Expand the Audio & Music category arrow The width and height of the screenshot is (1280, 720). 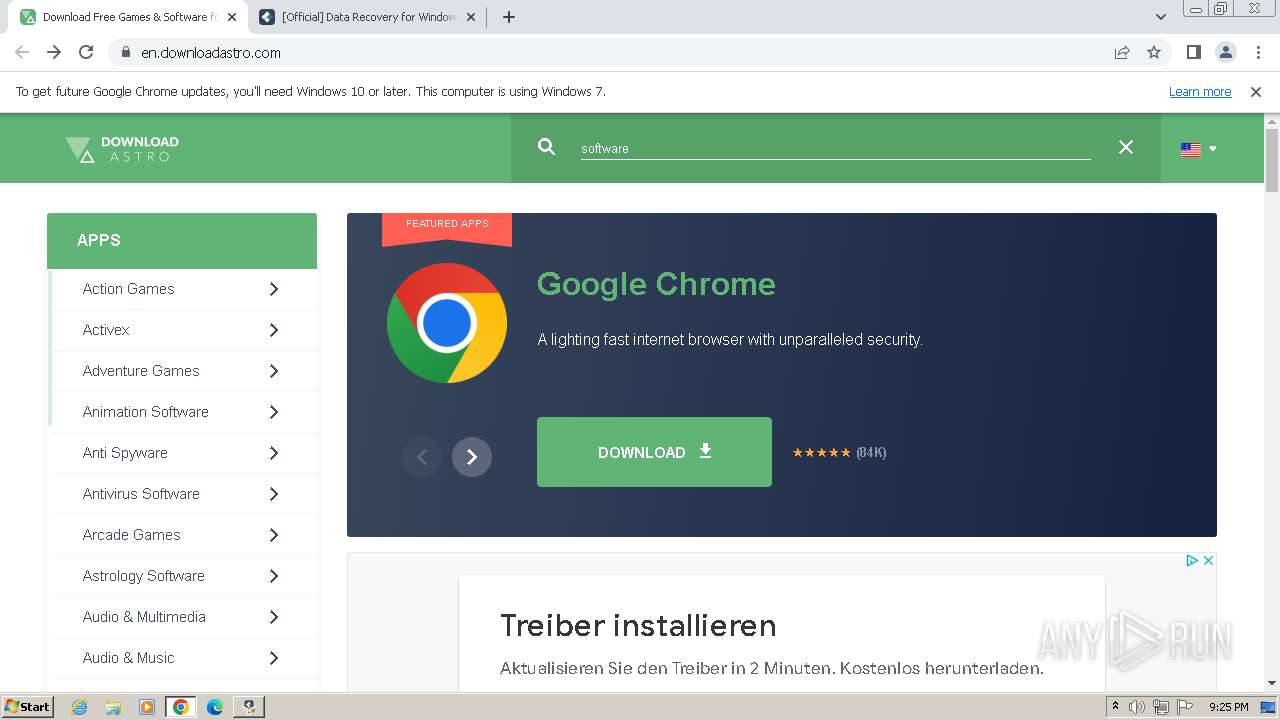274,658
